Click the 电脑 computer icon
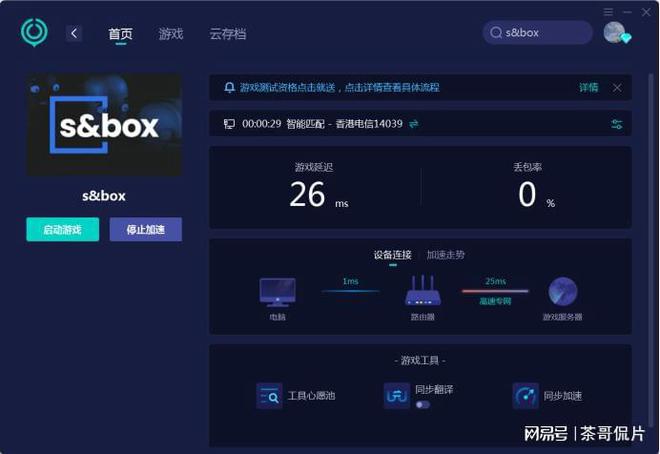This screenshot has width=660, height=454. pos(277,292)
